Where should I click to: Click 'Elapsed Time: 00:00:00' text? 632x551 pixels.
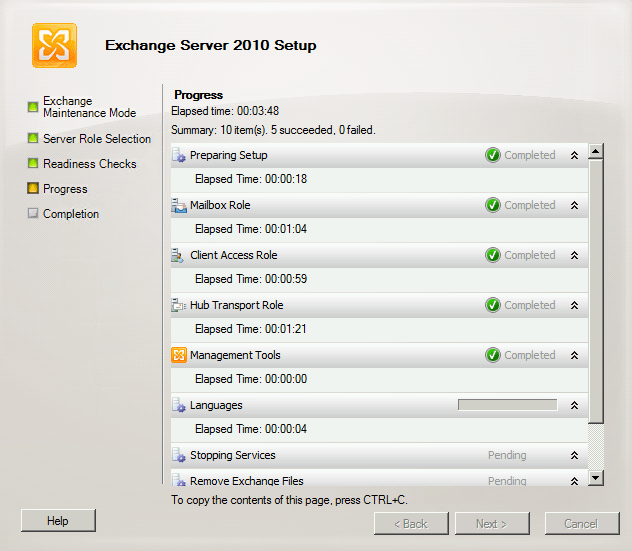pyautogui.click(x=251, y=379)
